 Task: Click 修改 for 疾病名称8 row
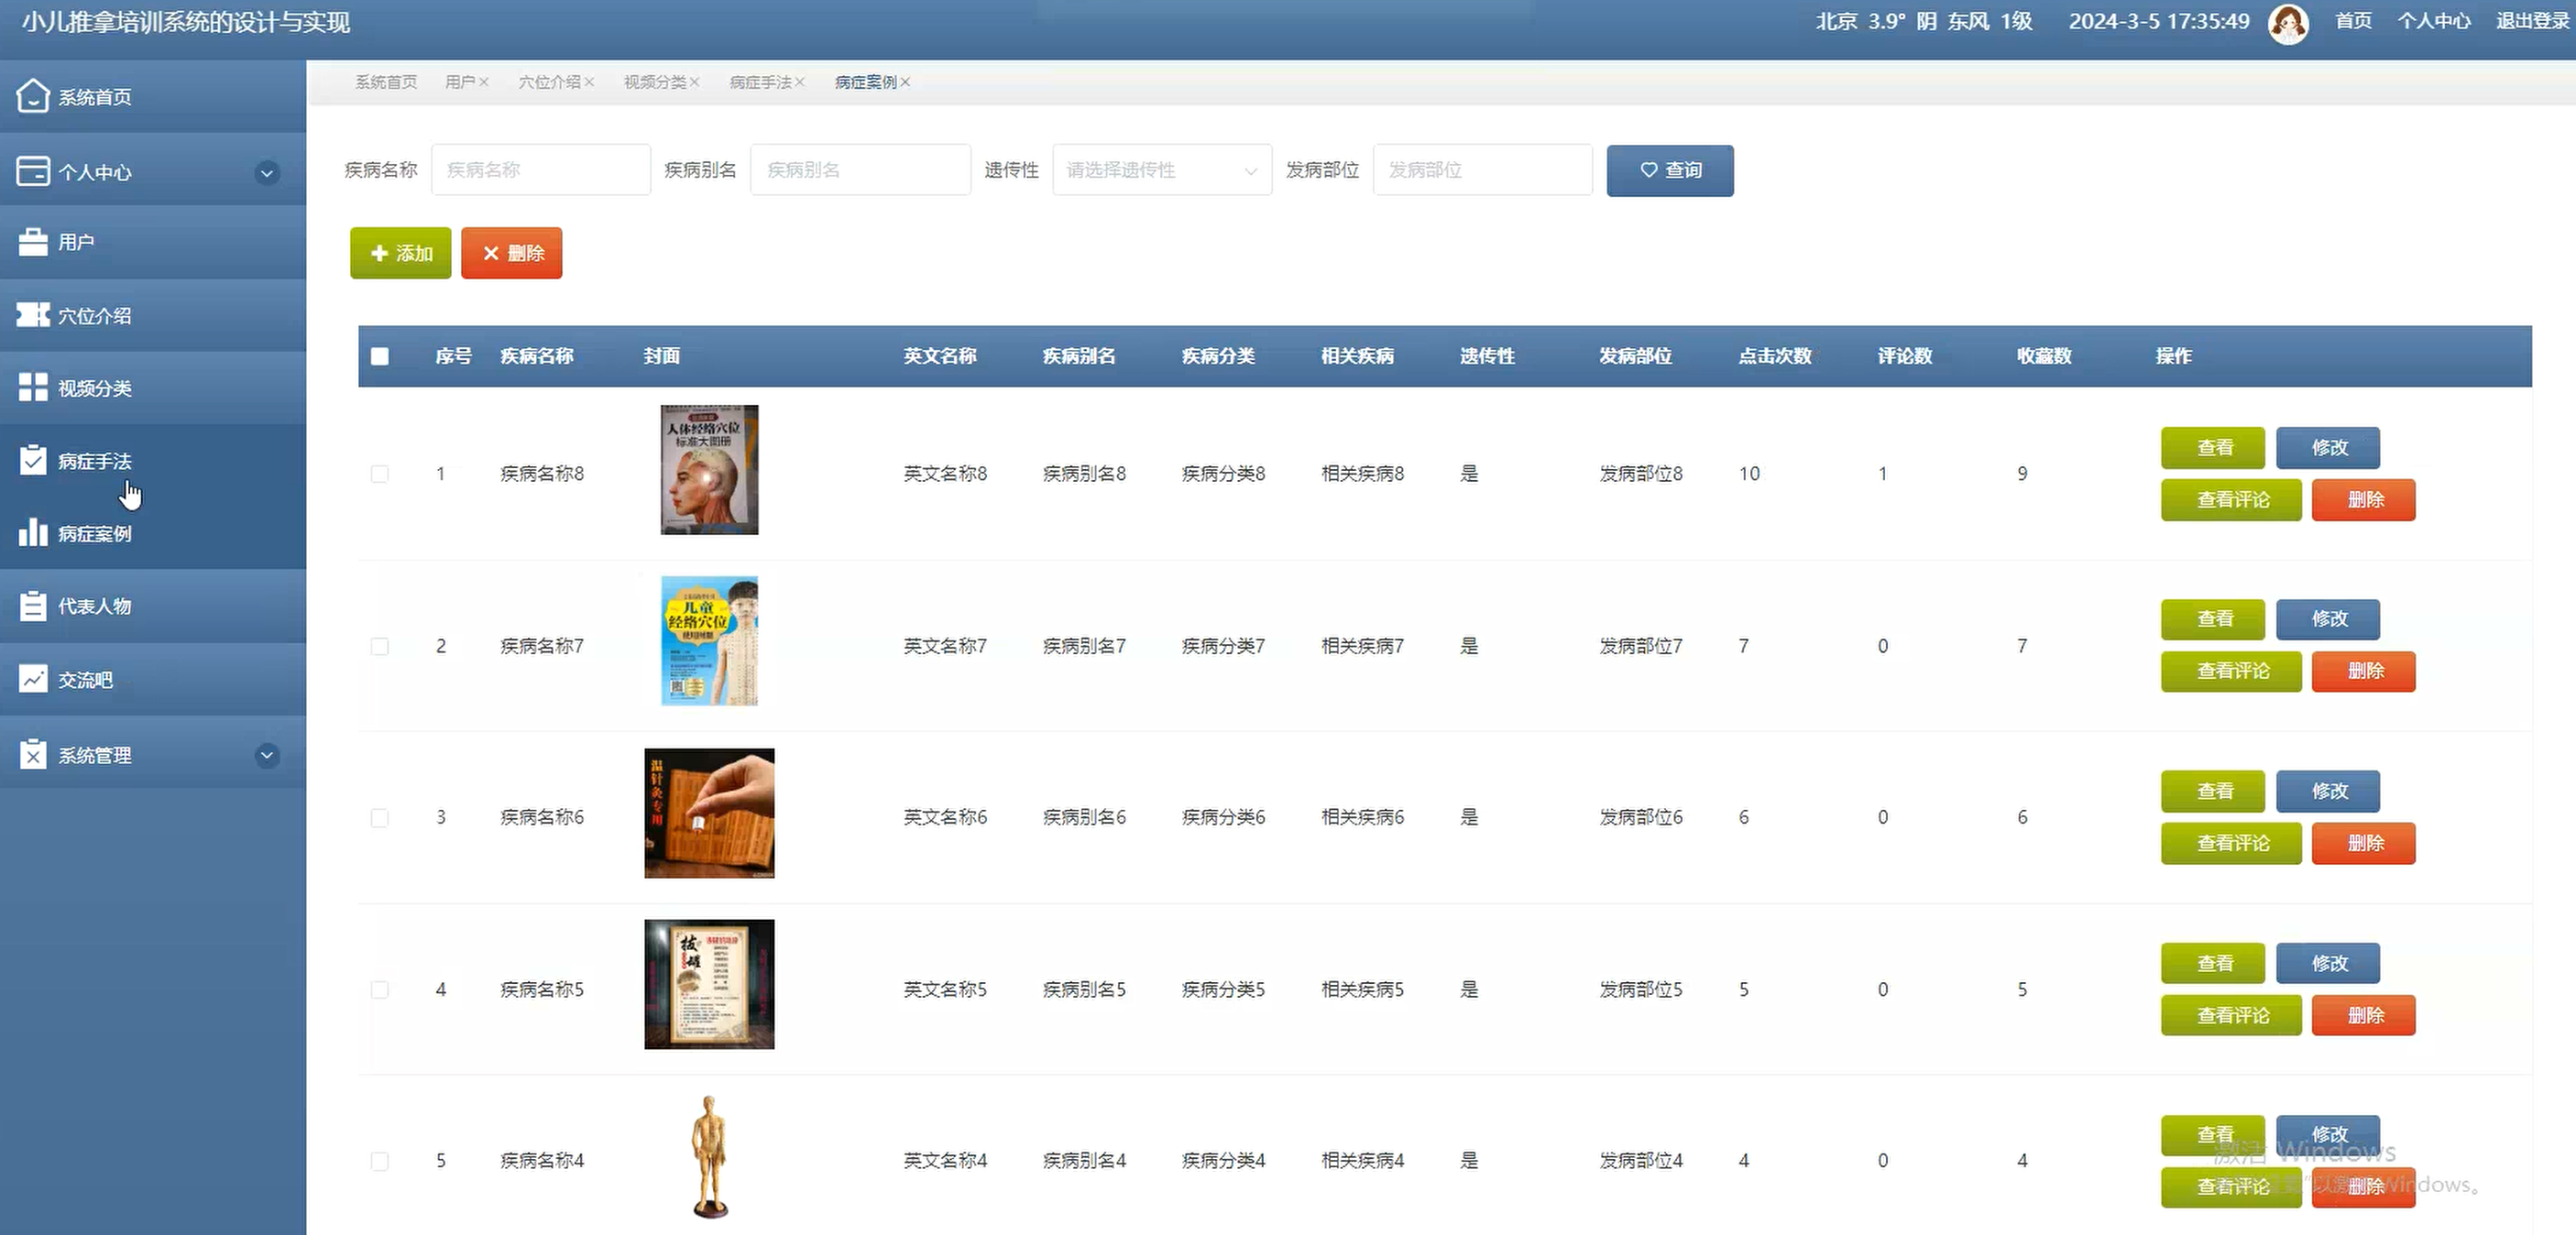(x=2328, y=447)
